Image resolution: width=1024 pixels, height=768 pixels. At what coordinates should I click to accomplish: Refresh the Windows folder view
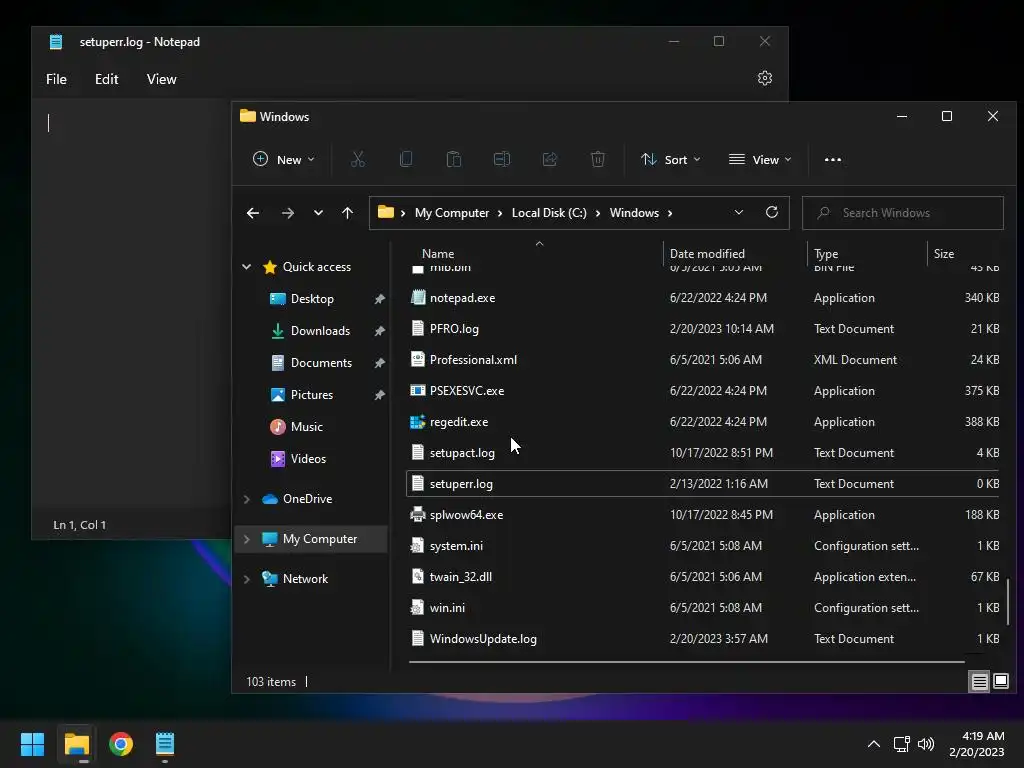772,212
